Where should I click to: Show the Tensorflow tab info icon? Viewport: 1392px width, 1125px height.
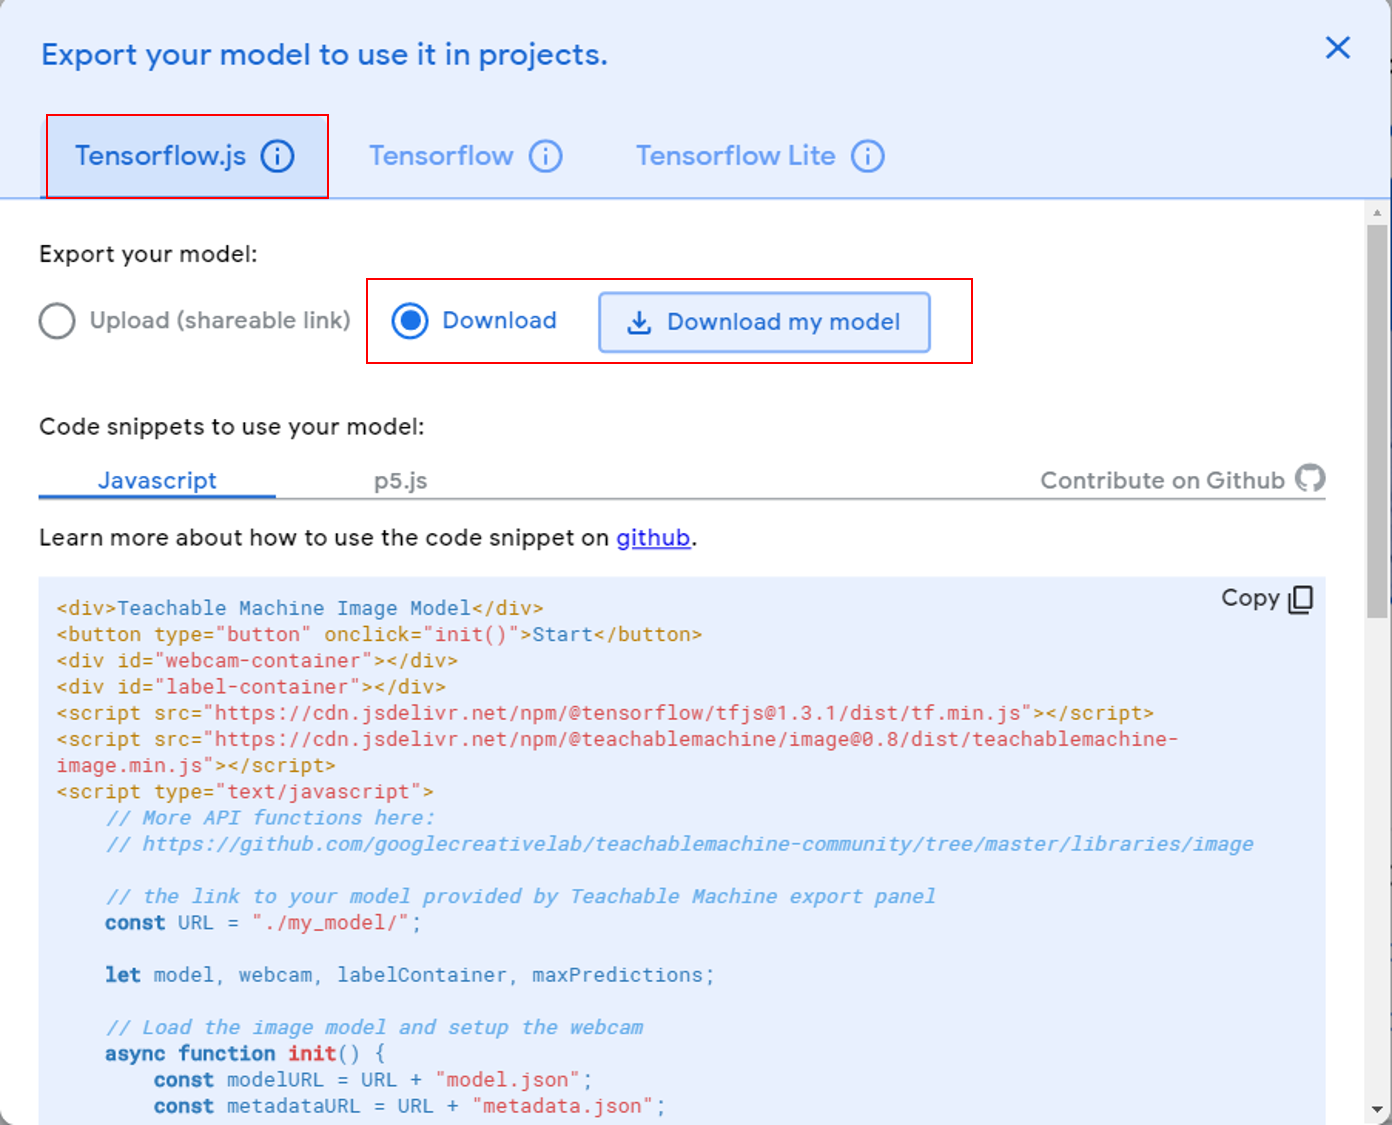[x=546, y=156]
